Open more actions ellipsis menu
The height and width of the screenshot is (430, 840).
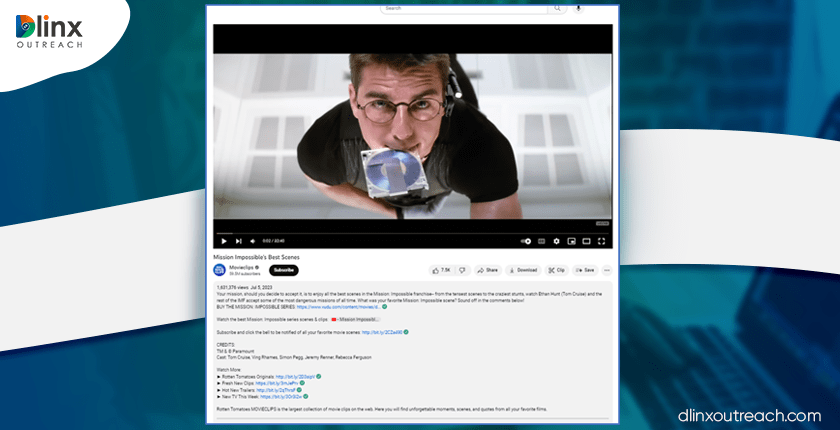click(x=607, y=270)
